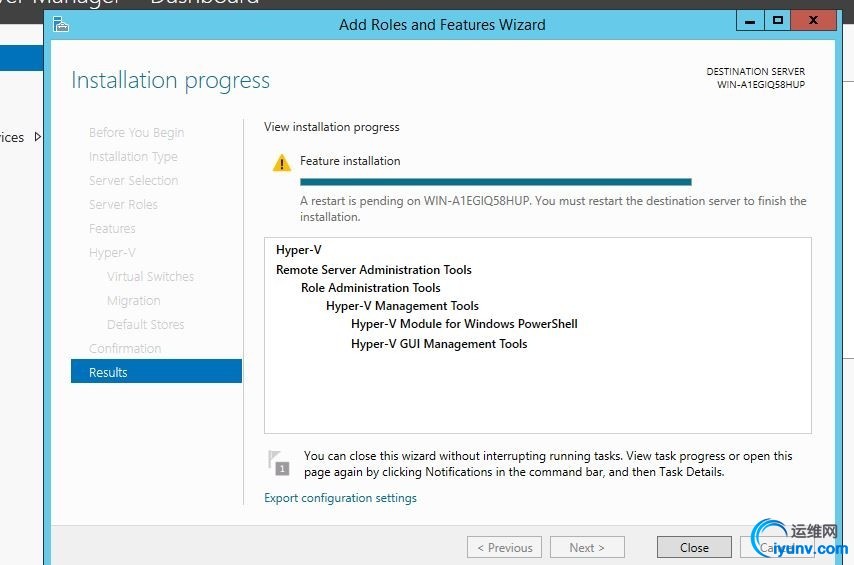Screen dimensions: 854x565
Task: Click the wizard icon in title bar
Action: [x=60, y=25]
